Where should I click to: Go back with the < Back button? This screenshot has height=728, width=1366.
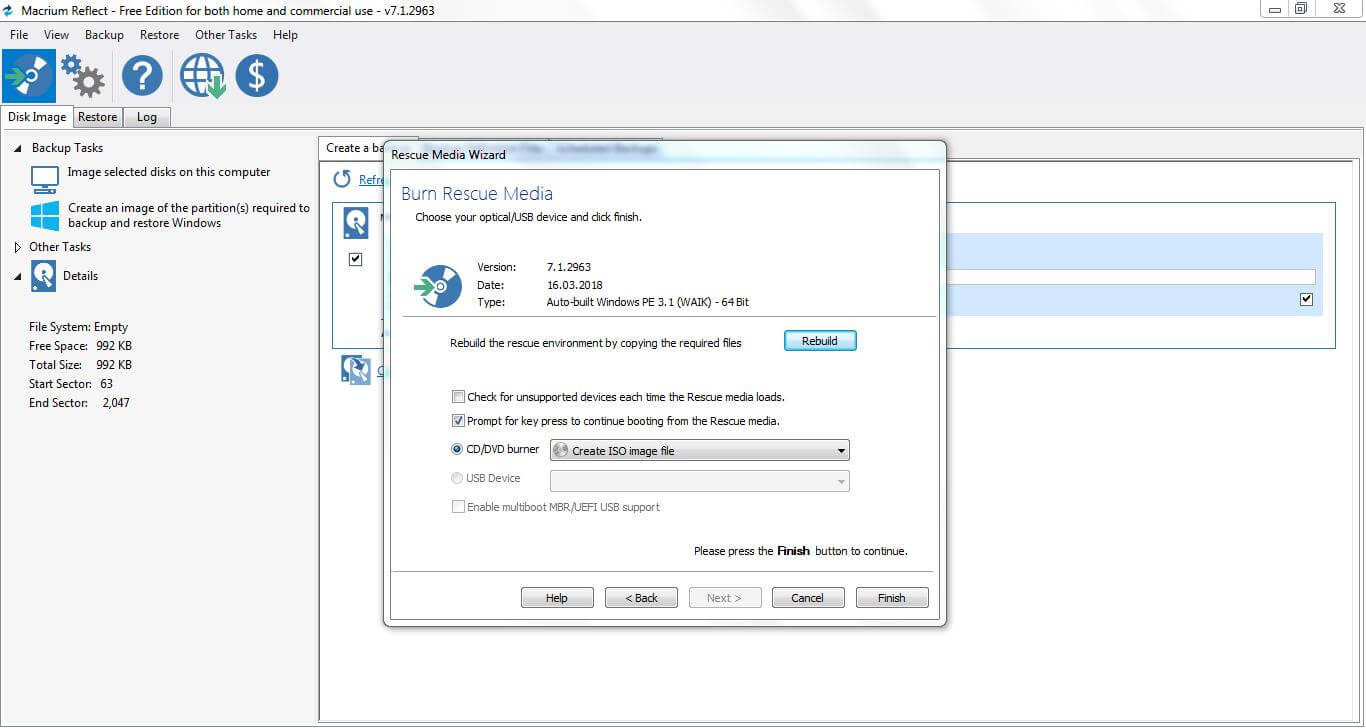[x=641, y=598]
